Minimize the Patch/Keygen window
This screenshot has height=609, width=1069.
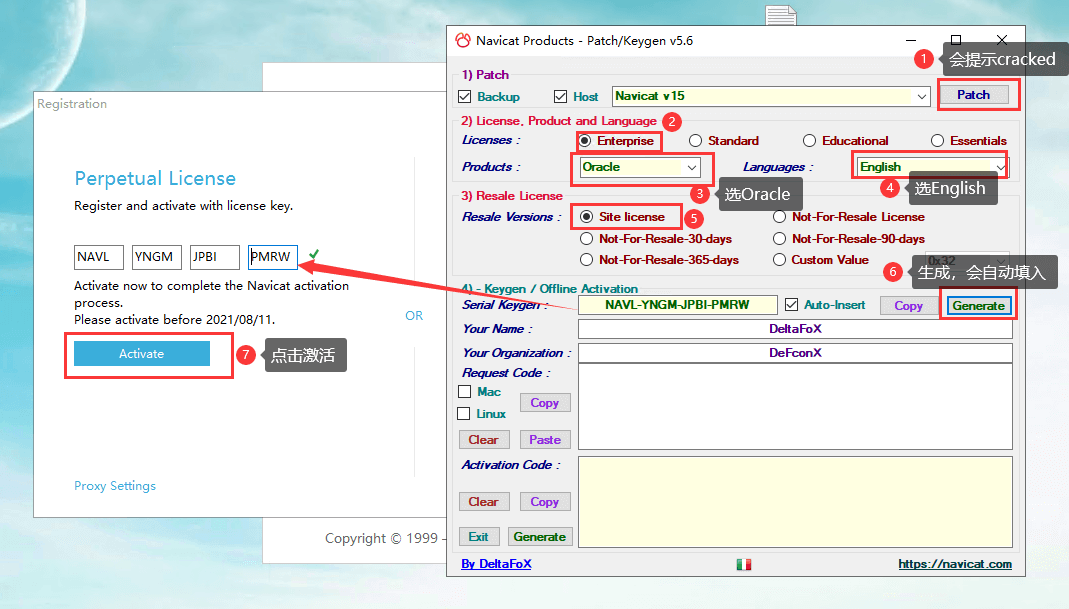click(912, 40)
